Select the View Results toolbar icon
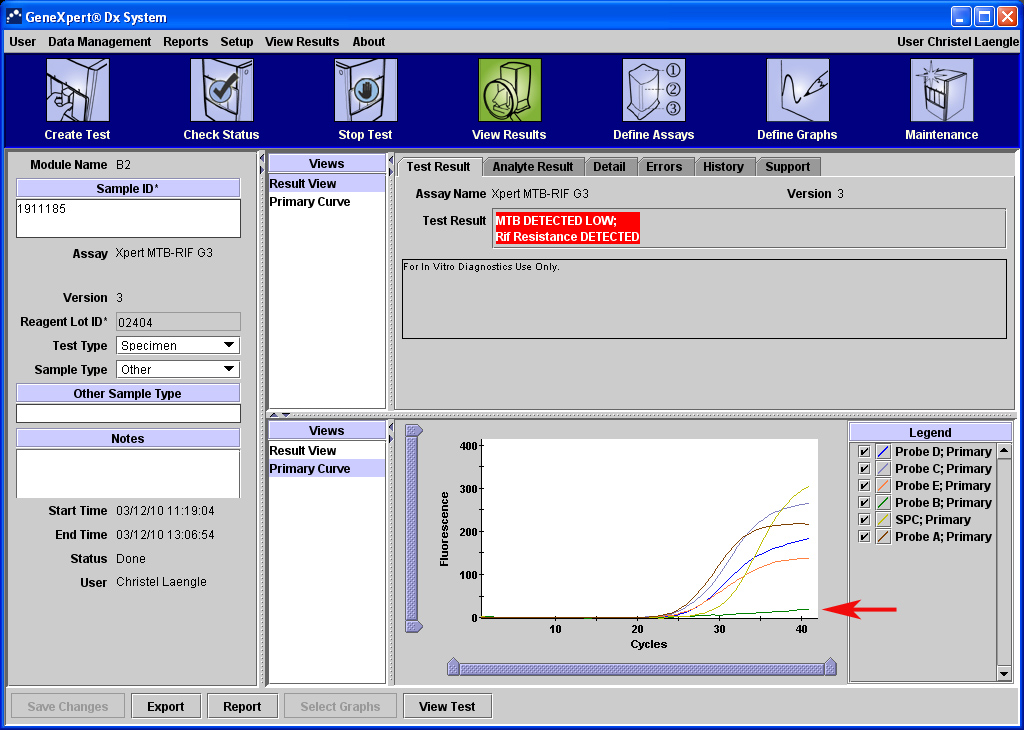Image resolution: width=1024 pixels, height=730 pixels. [x=509, y=91]
